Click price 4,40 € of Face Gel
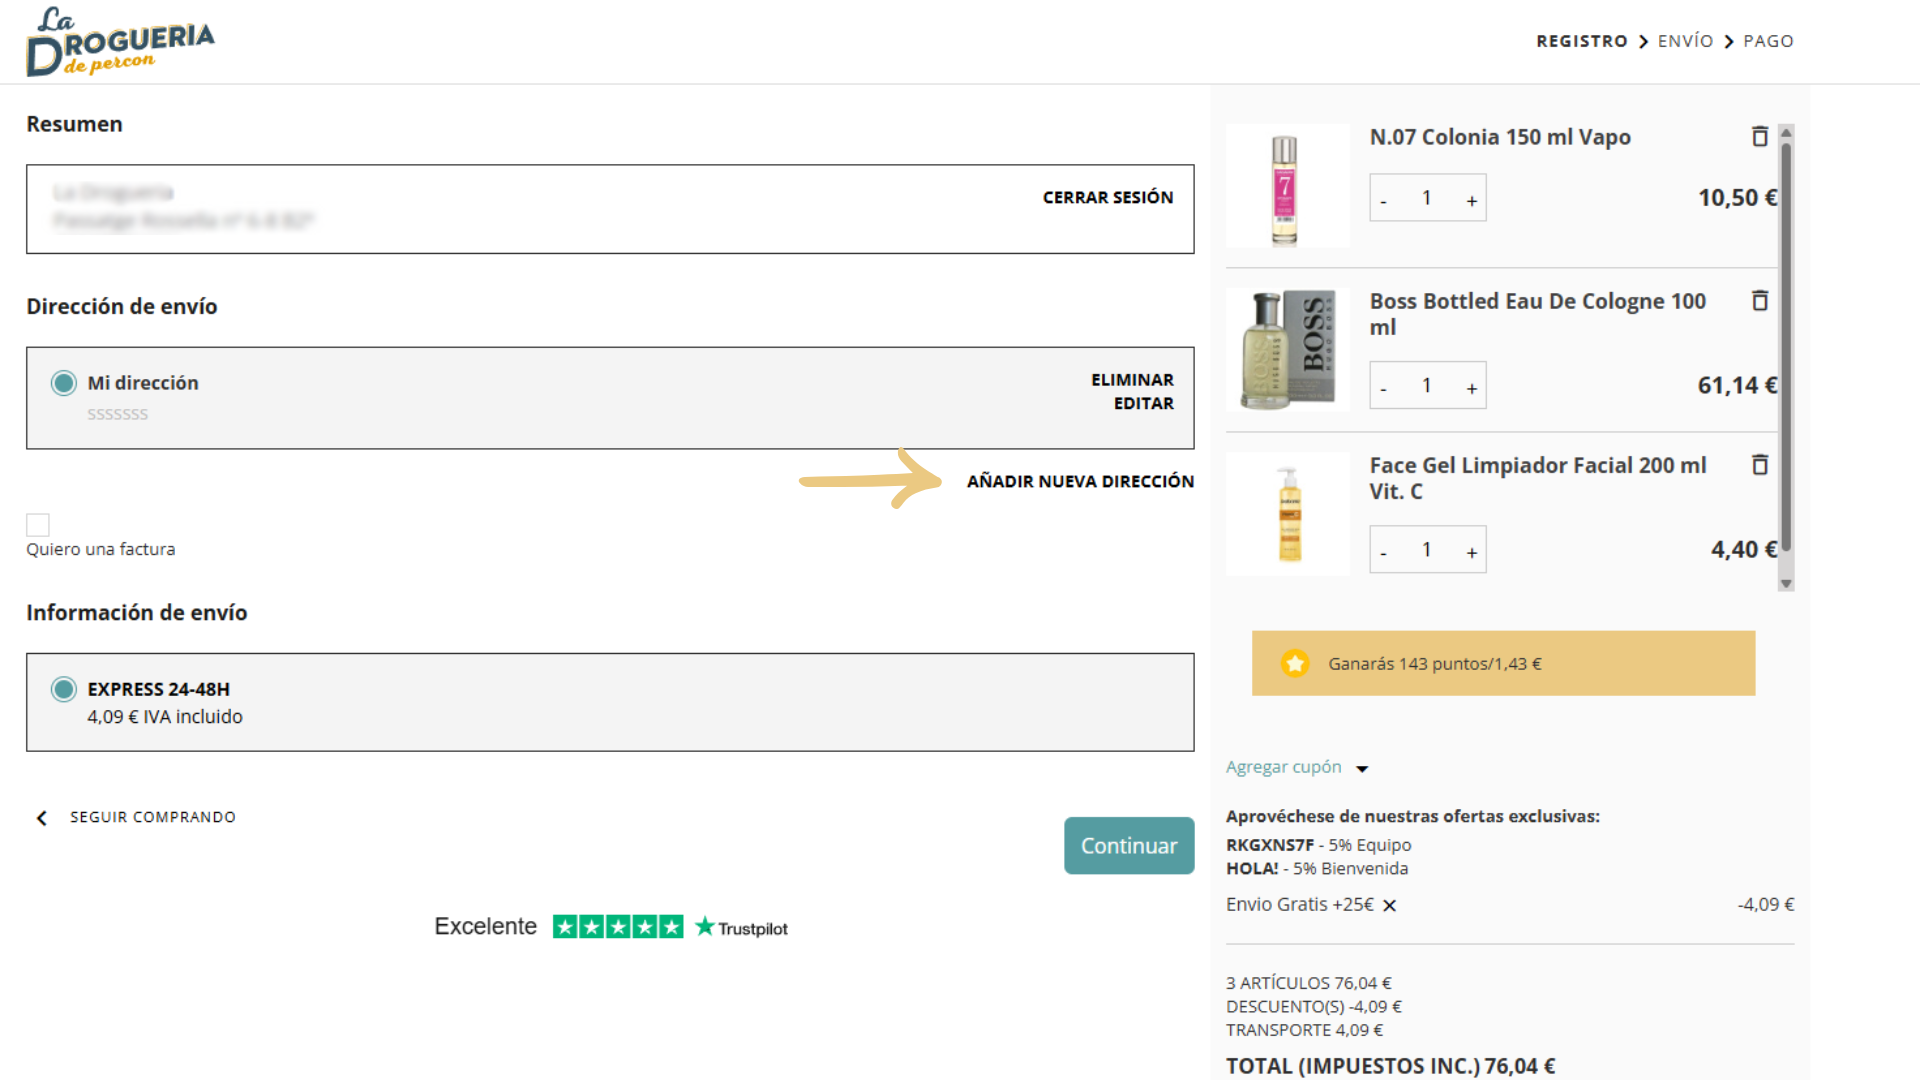Viewport: 1920px width, 1080px height. tap(1744, 550)
